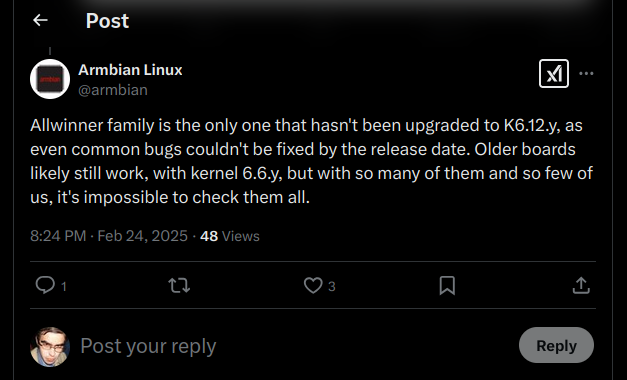Click the Armbian Linux display name

pos(130,70)
